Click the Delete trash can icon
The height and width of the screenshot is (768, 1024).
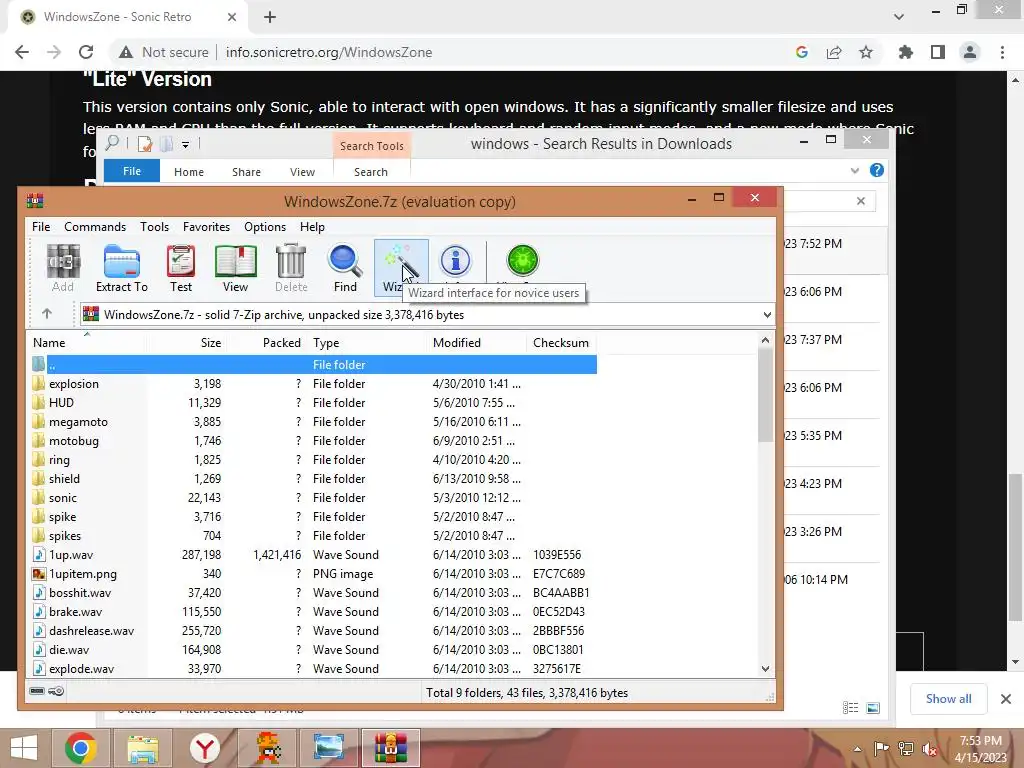(291, 267)
